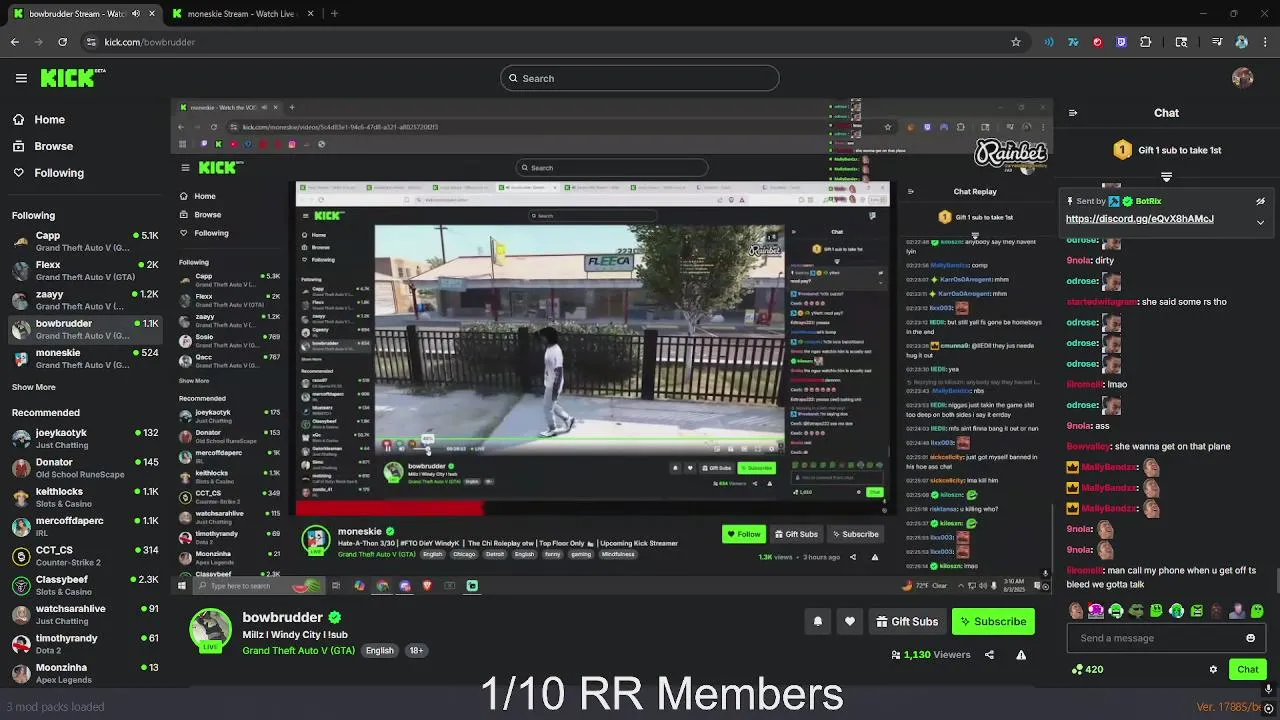This screenshot has width=1280, height=720.
Task: Report the stream using warning icon
Action: (x=1021, y=655)
